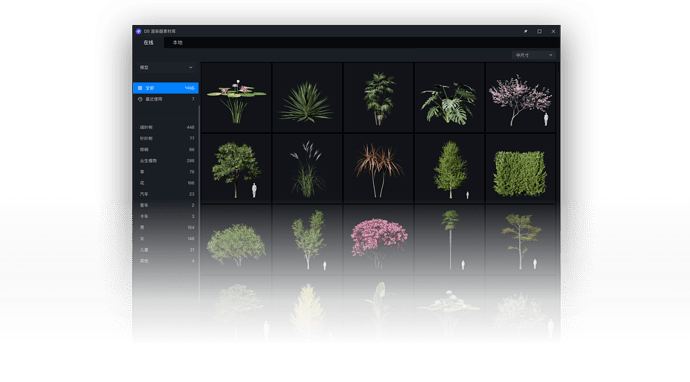
Task: Choose the tall thin-trunk pine thumbnail
Action: click(449, 240)
